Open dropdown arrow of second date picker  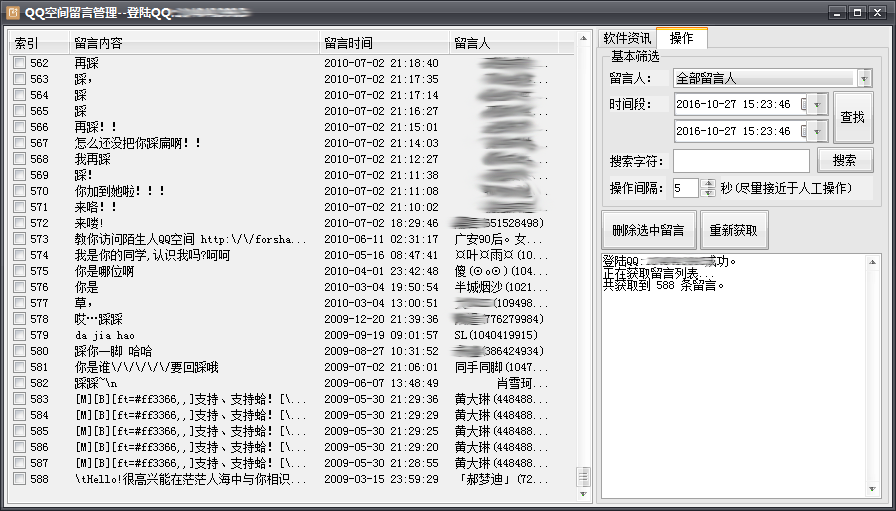pyautogui.click(x=818, y=131)
